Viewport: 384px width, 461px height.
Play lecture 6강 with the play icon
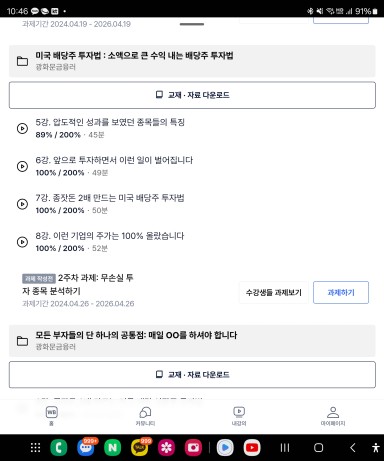point(22,166)
